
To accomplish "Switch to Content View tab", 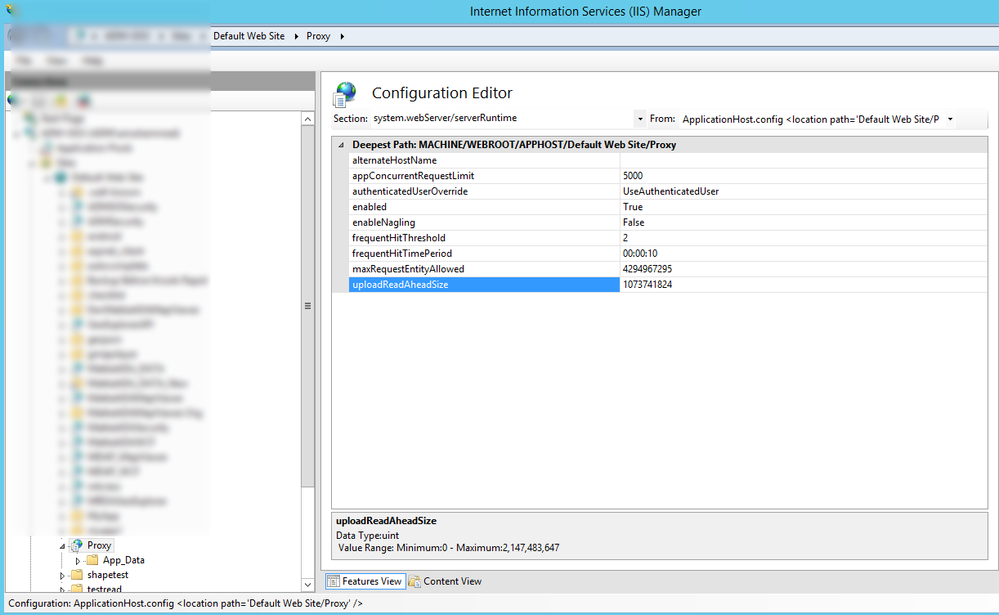I will 445,581.
